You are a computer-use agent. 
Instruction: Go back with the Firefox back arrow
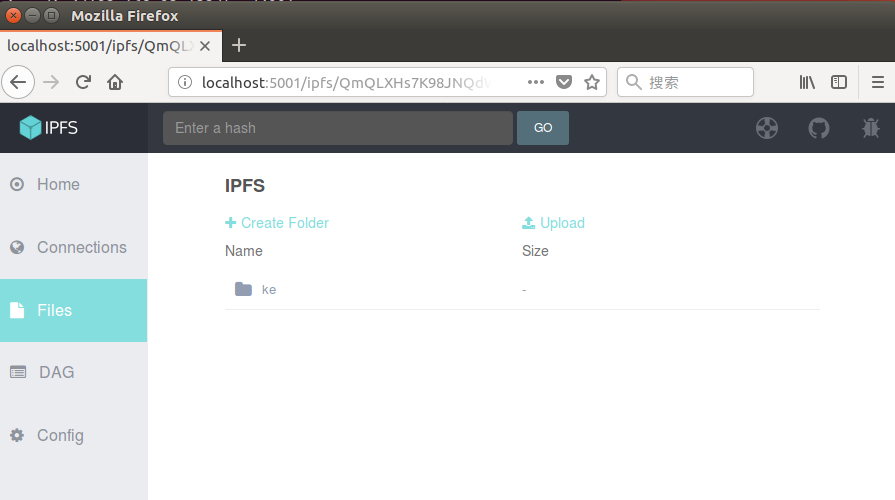[18, 82]
